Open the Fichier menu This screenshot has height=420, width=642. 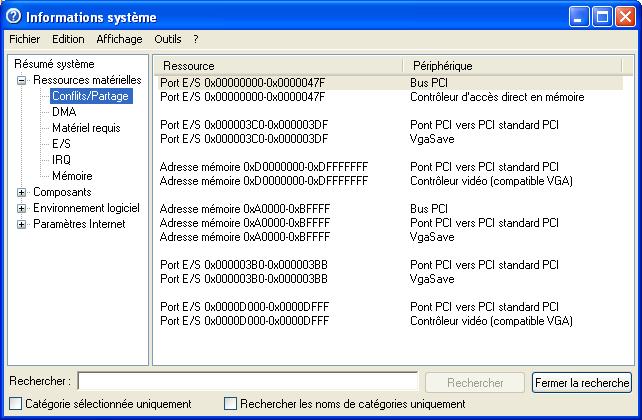coord(24,39)
